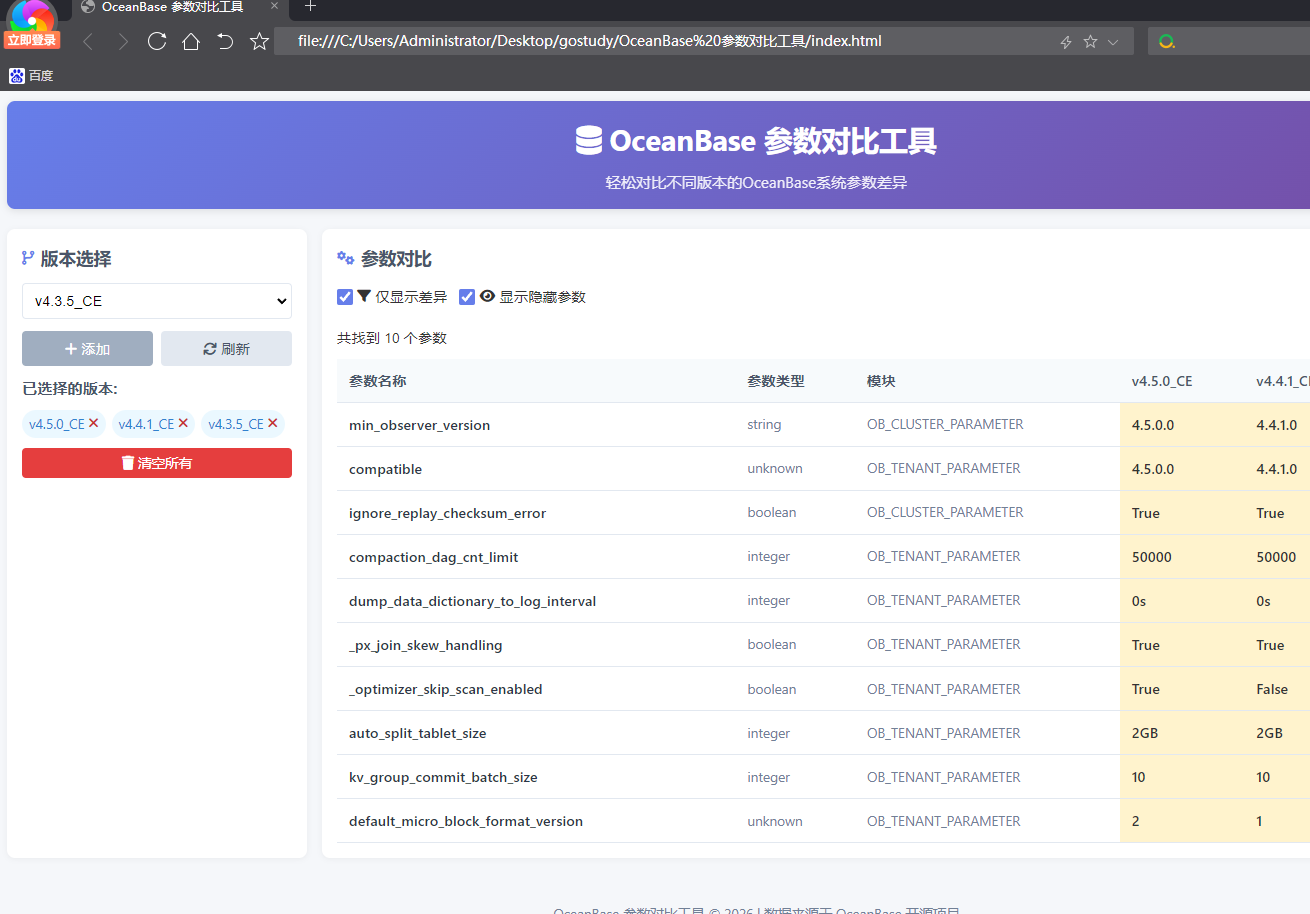Open the v4.3.5_CE version dropdown
Viewport: 1310px width, 914px height.
tap(157, 301)
